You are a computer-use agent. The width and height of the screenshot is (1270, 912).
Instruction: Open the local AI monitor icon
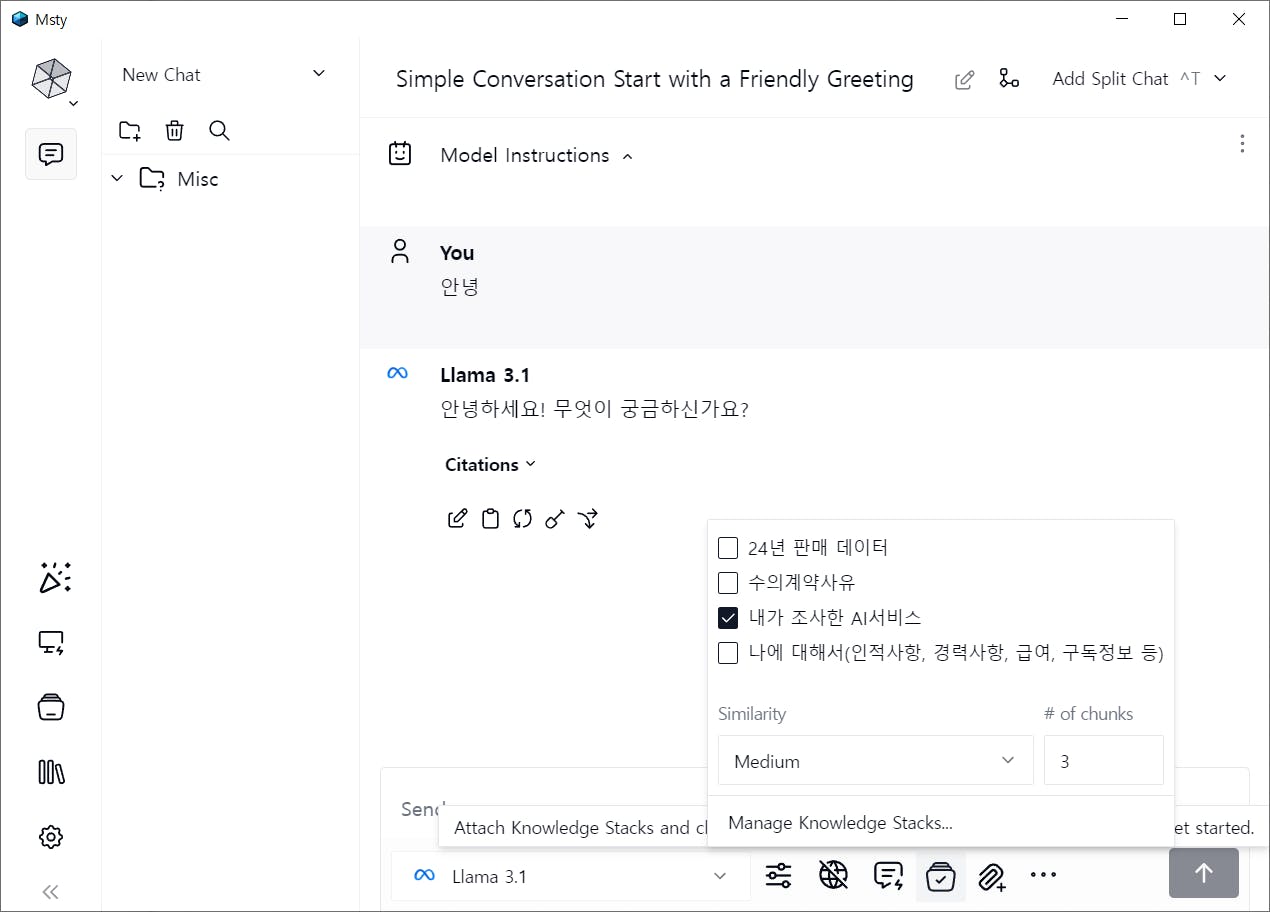51,643
